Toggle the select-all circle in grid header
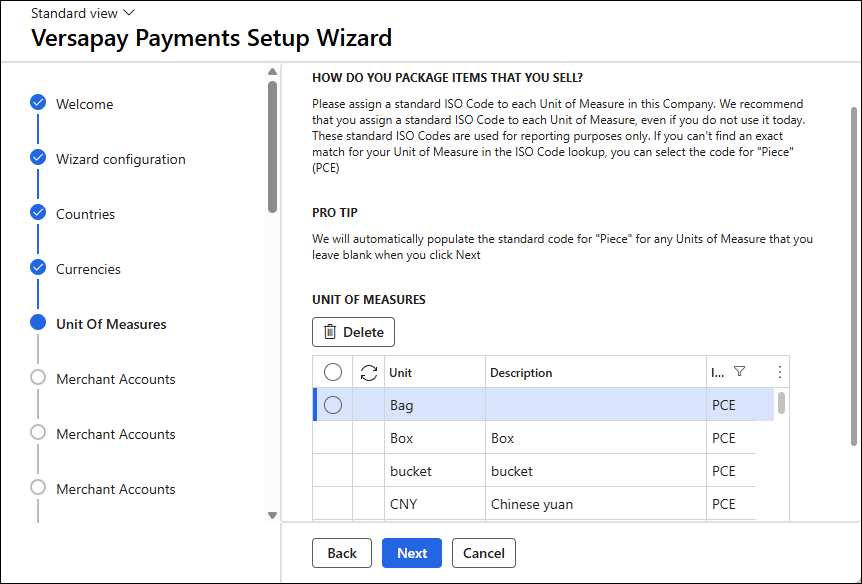The width and height of the screenshot is (862, 584). (333, 372)
